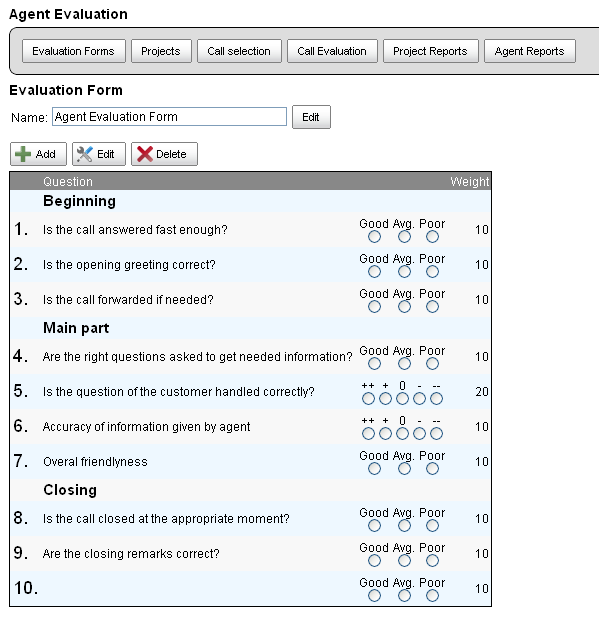
Task: Select 'Are the right questions asked' row
Action: point(250,357)
